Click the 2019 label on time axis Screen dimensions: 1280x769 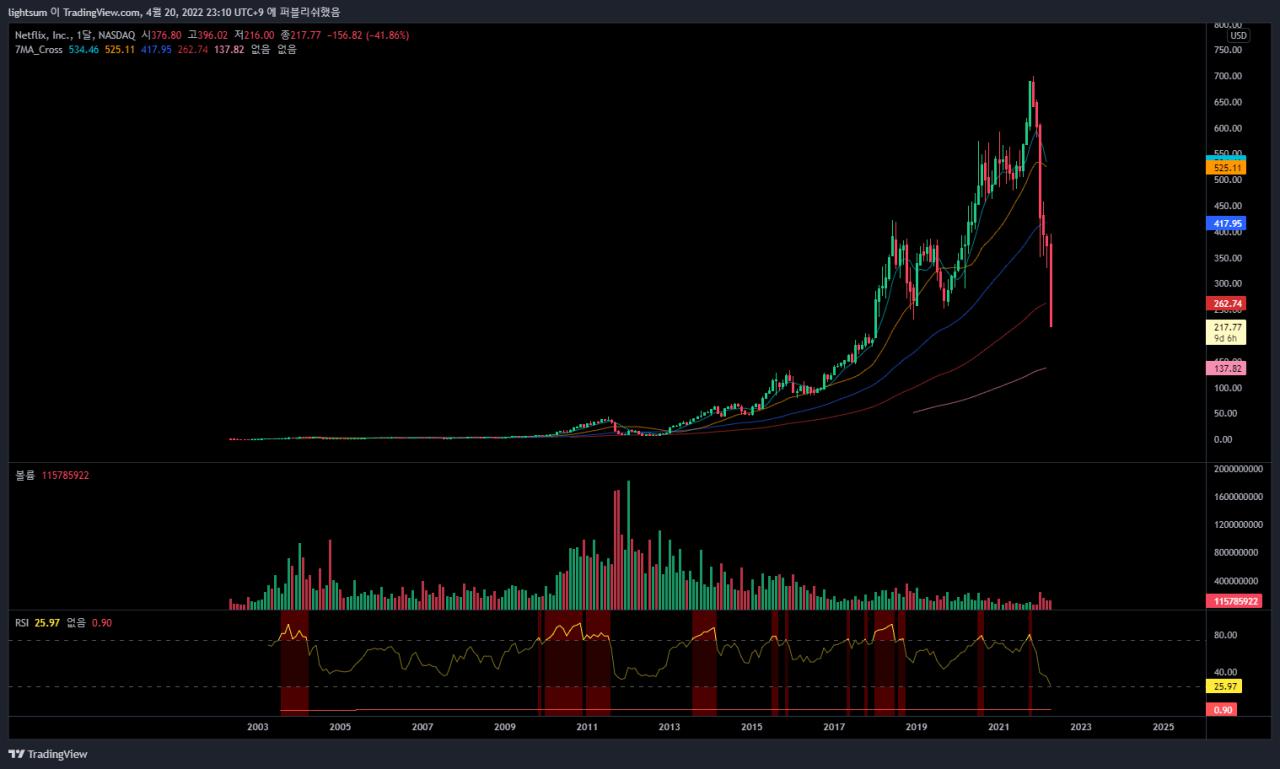(916, 727)
